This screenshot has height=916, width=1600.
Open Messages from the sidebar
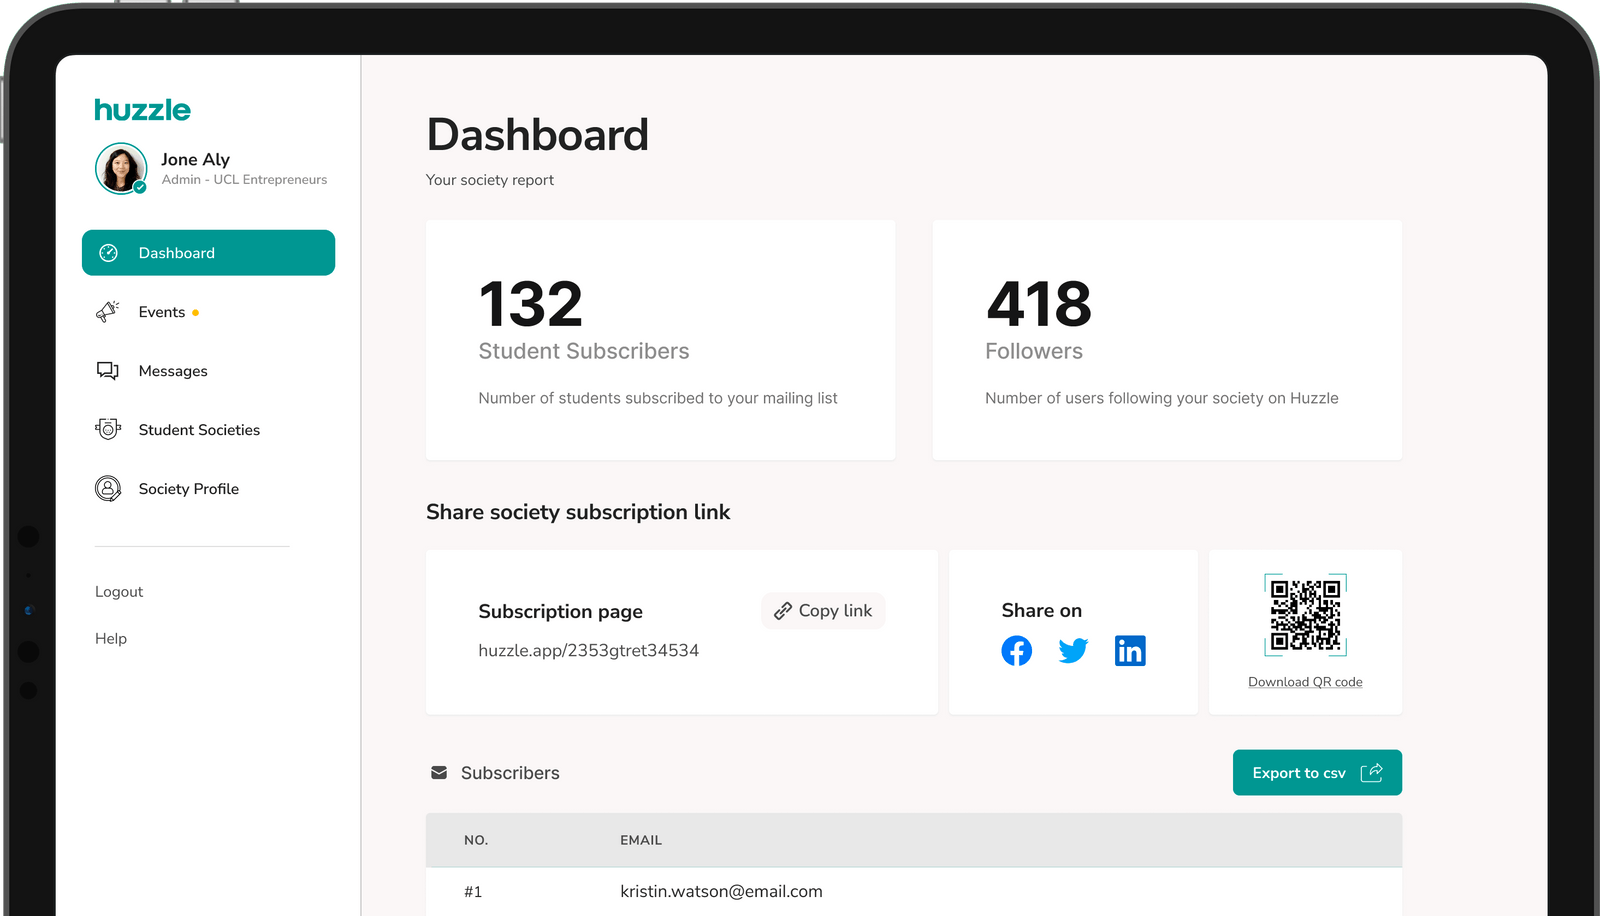click(x=173, y=371)
